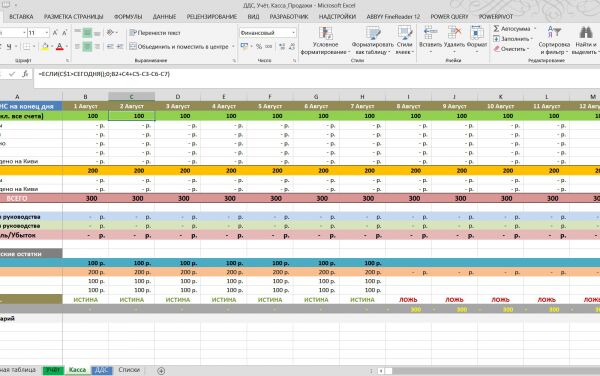The image size is (600, 376).
Task: Select column C header
Action: point(131,96)
